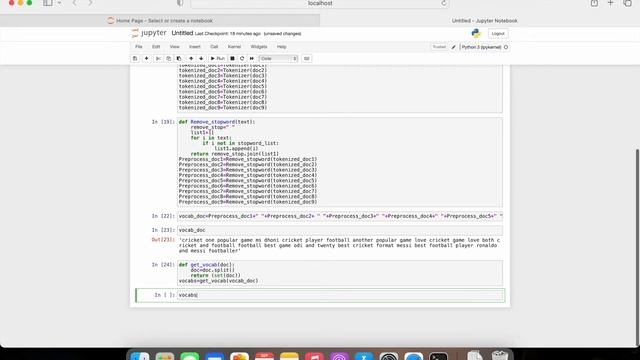Open Messages in the Dock

coord(190,356)
